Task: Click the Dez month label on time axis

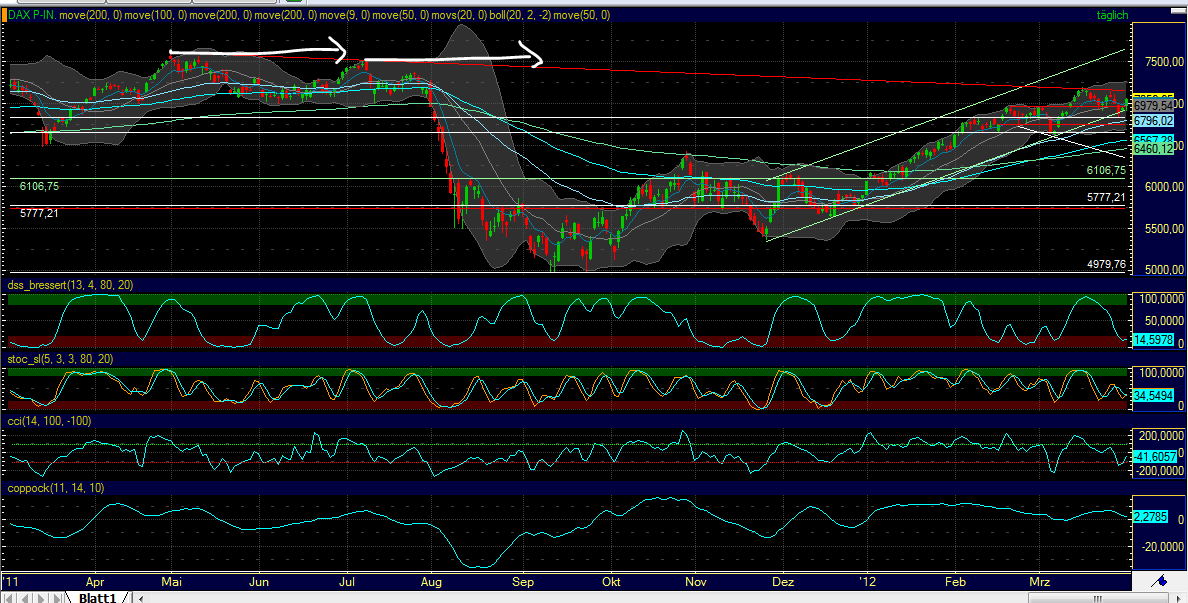Action: pyautogui.click(x=783, y=582)
